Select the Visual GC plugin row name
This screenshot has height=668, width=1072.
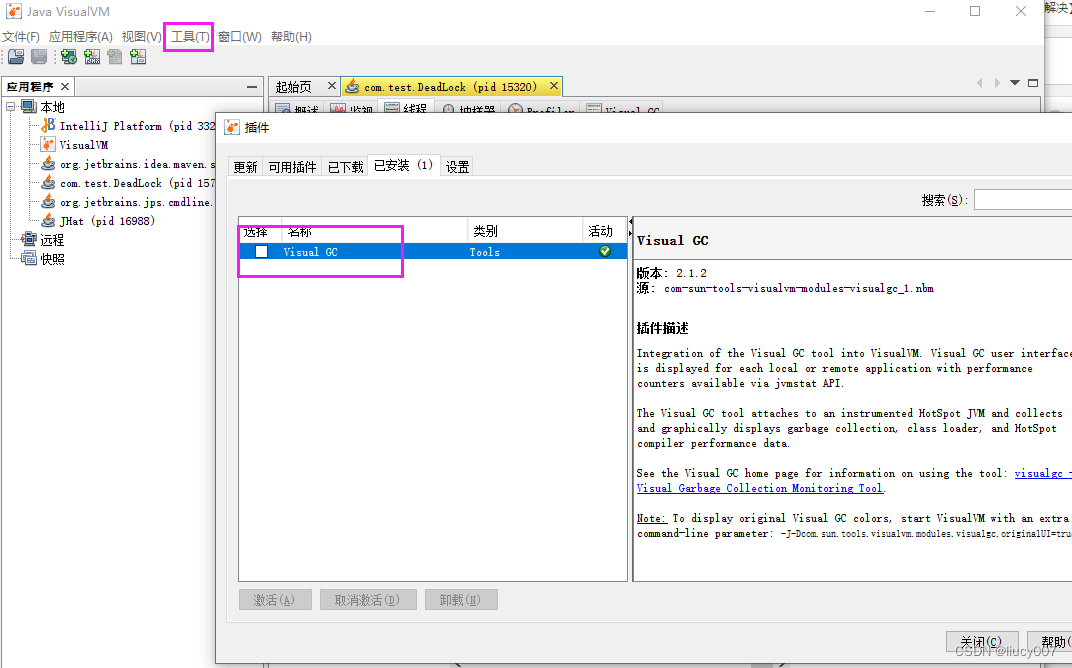310,252
